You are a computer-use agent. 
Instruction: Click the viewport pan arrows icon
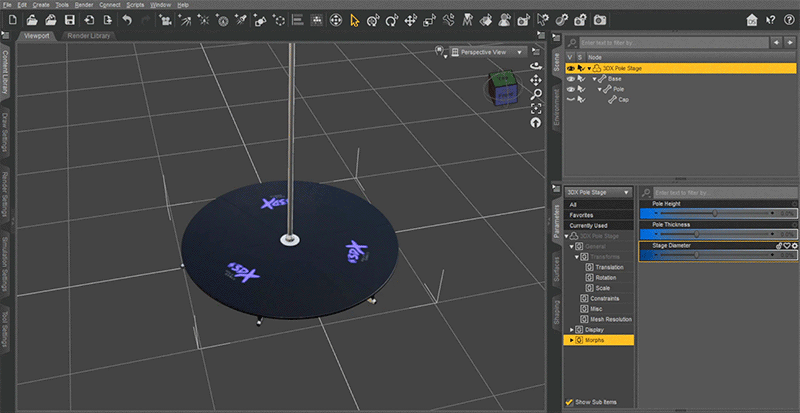pyautogui.click(x=536, y=80)
